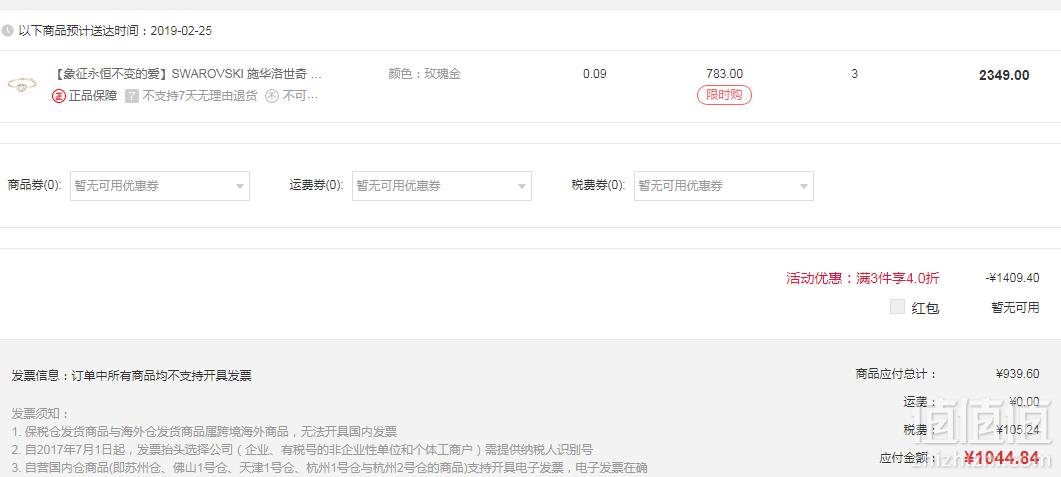Screen dimensions: 1061x477
Task: Click the clock icon beside estimated delivery time
Action: click(x=7, y=30)
